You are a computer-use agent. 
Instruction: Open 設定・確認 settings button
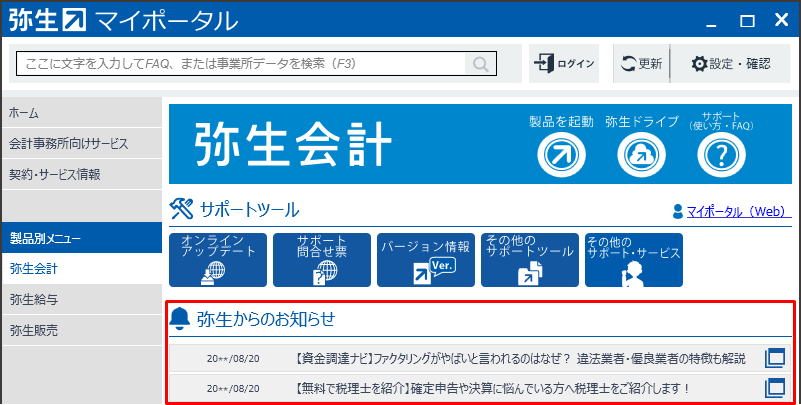click(732, 64)
